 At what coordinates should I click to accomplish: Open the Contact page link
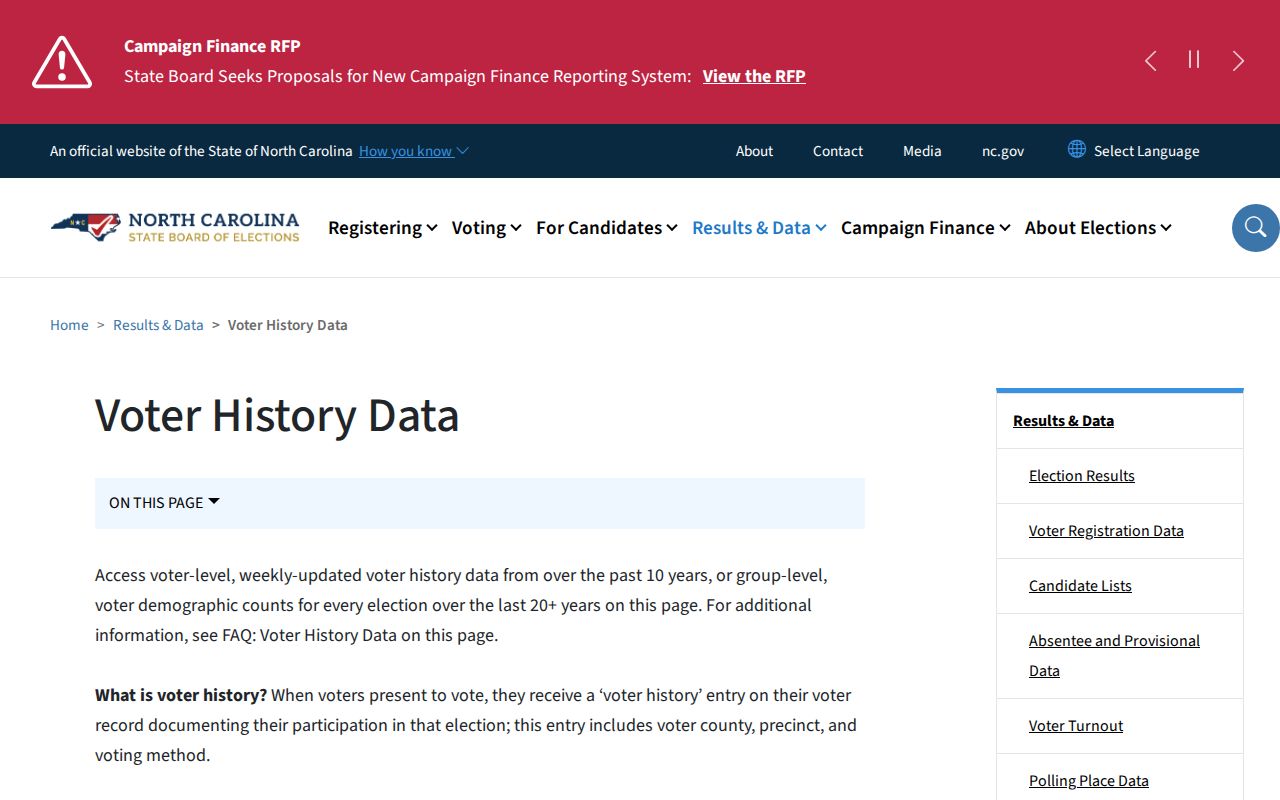838,151
